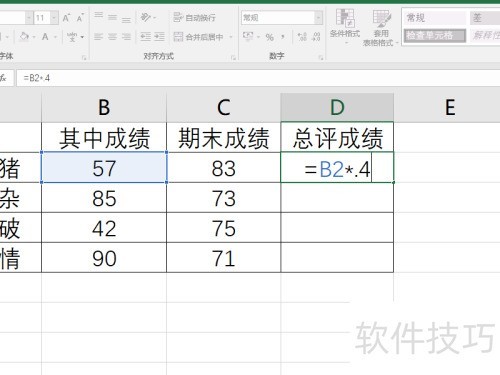500x375 pixels.
Task: Click cell containing 85
Action: tap(104, 198)
